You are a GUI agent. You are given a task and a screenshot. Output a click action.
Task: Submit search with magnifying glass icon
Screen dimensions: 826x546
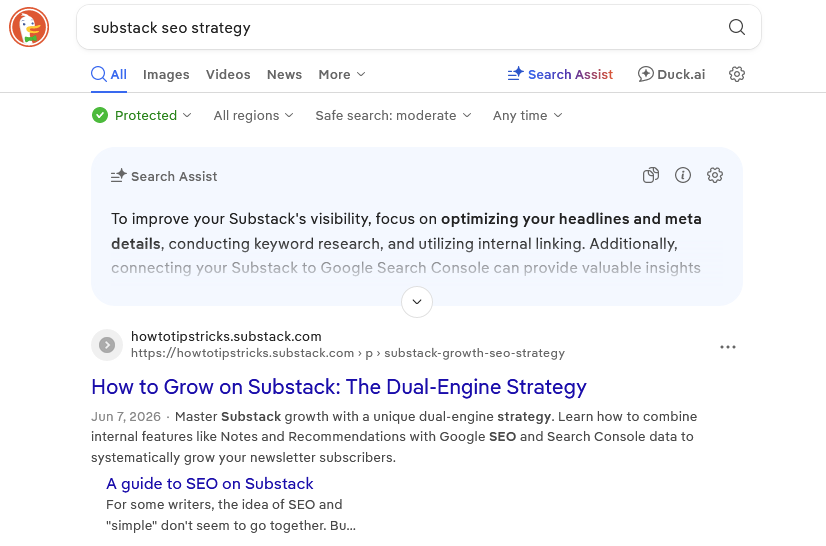click(x=736, y=27)
